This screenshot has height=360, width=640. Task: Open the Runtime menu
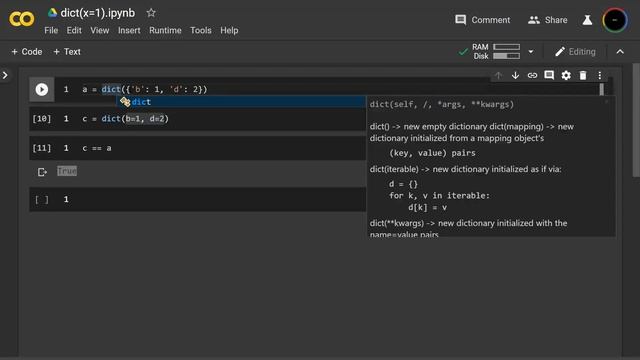coord(165,30)
